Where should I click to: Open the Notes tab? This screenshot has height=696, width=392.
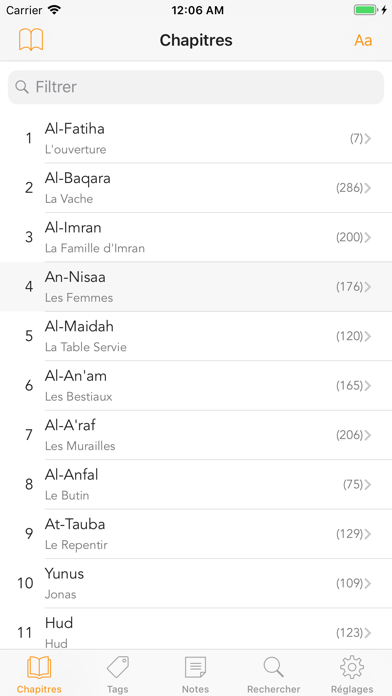point(195,673)
